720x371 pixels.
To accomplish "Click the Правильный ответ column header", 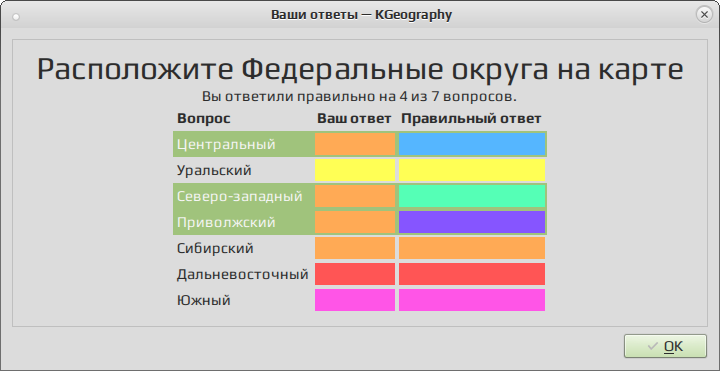I will (x=472, y=119).
